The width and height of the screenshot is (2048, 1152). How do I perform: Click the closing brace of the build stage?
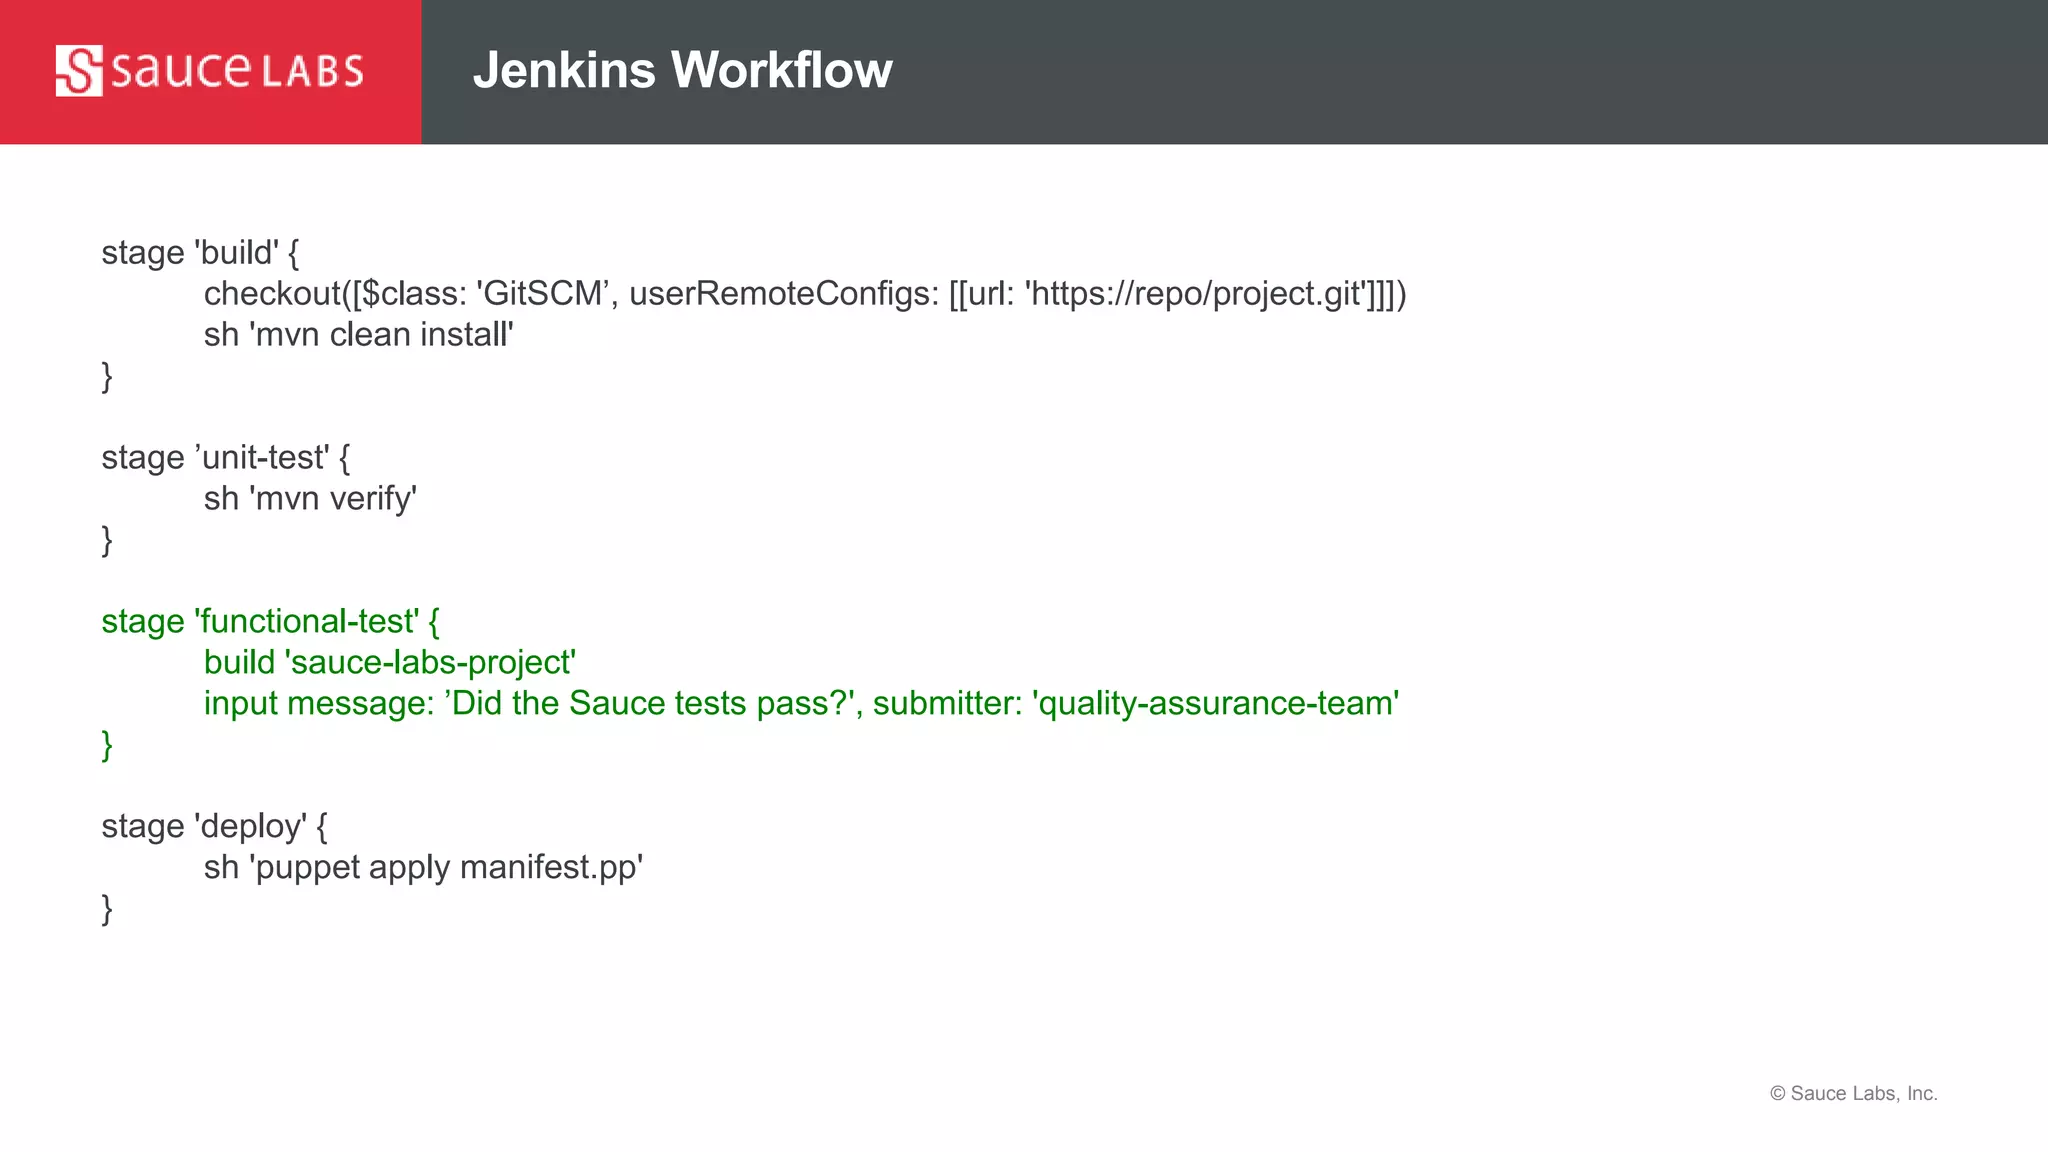(x=107, y=376)
